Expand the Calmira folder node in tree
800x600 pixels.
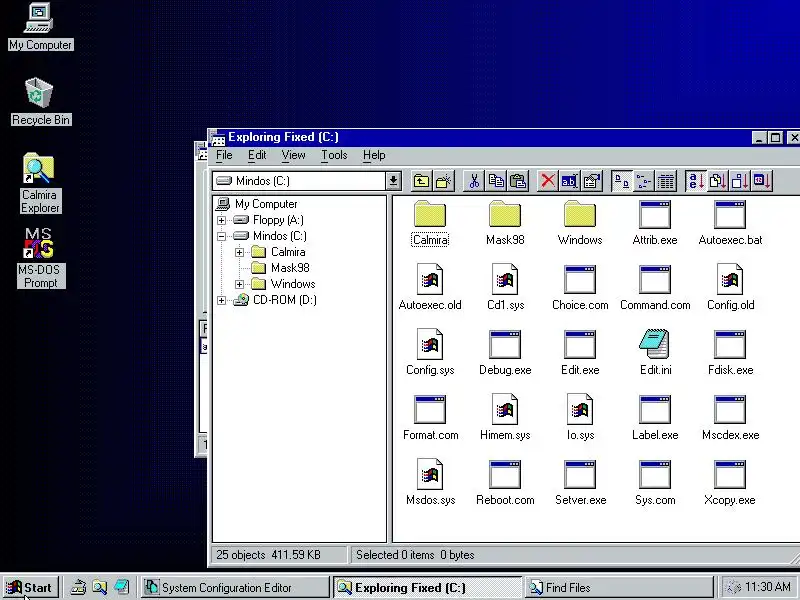point(239,252)
